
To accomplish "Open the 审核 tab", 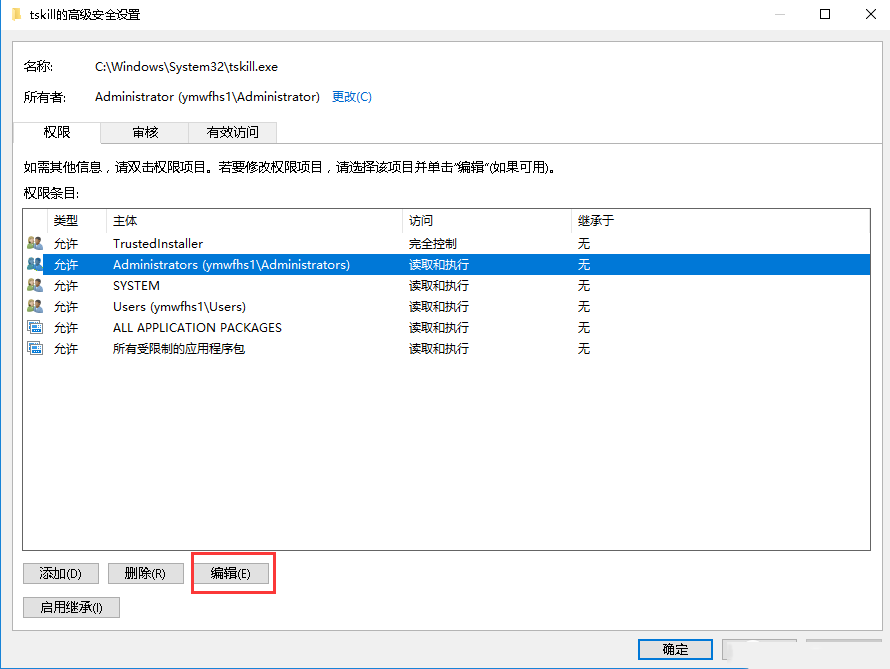I will (145, 132).
